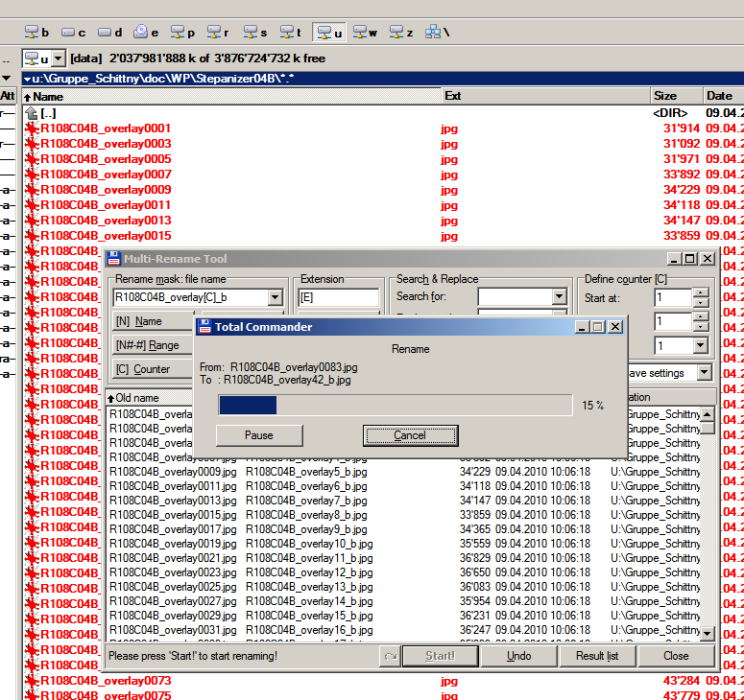Open drive selector dropdown showing u
This screenshot has width=744, height=700.
tap(58, 59)
